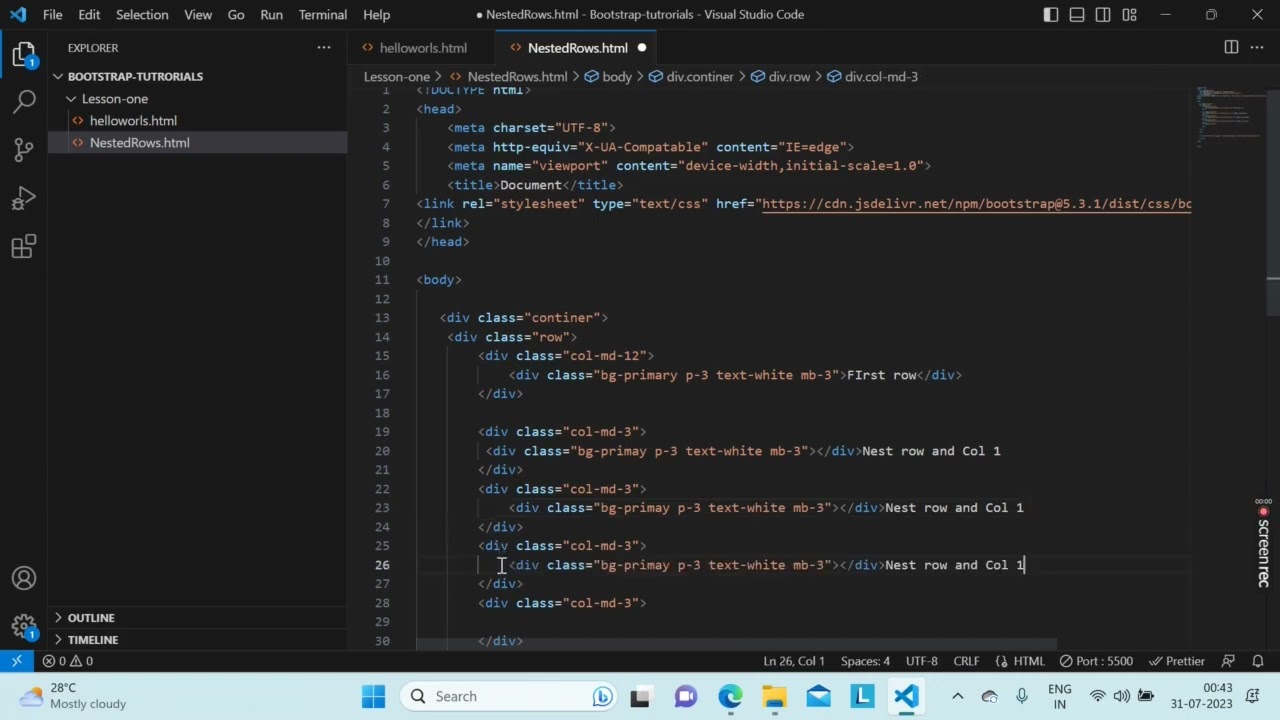Show hidden system tray icons
Image resolution: width=1280 pixels, height=720 pixels.
957,696
